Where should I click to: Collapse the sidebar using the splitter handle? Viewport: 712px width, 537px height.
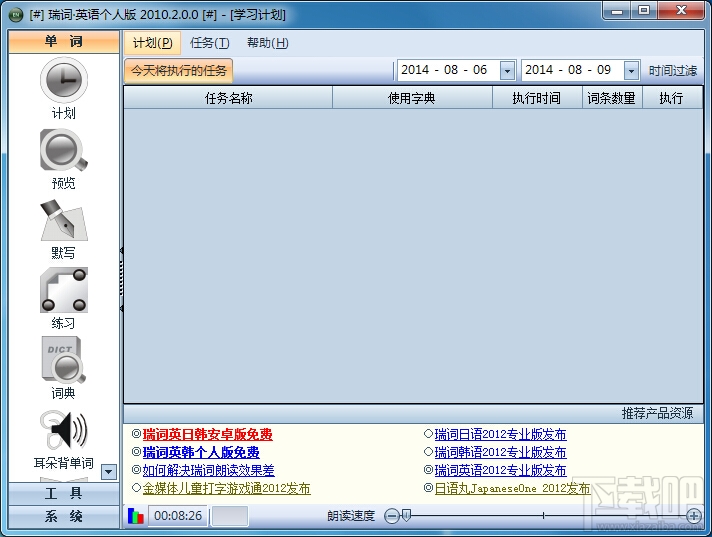click(121, 279)
